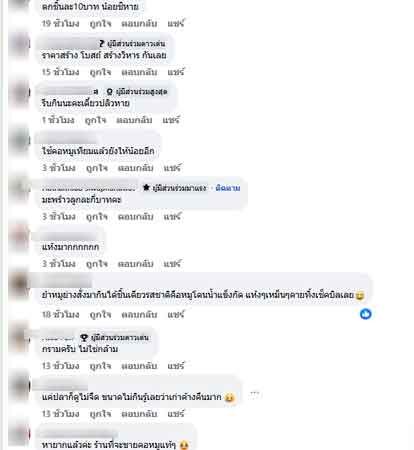Reply to the comment แค่ปลาก็ดูไม่จืด
The image size is (414, 450).
[x=139, y=414]
